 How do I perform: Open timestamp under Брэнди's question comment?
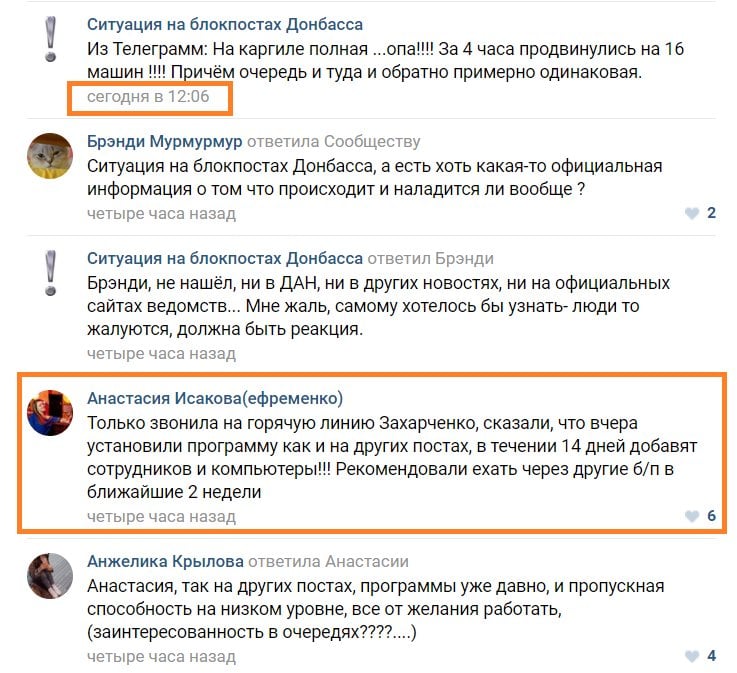(161, 213)
